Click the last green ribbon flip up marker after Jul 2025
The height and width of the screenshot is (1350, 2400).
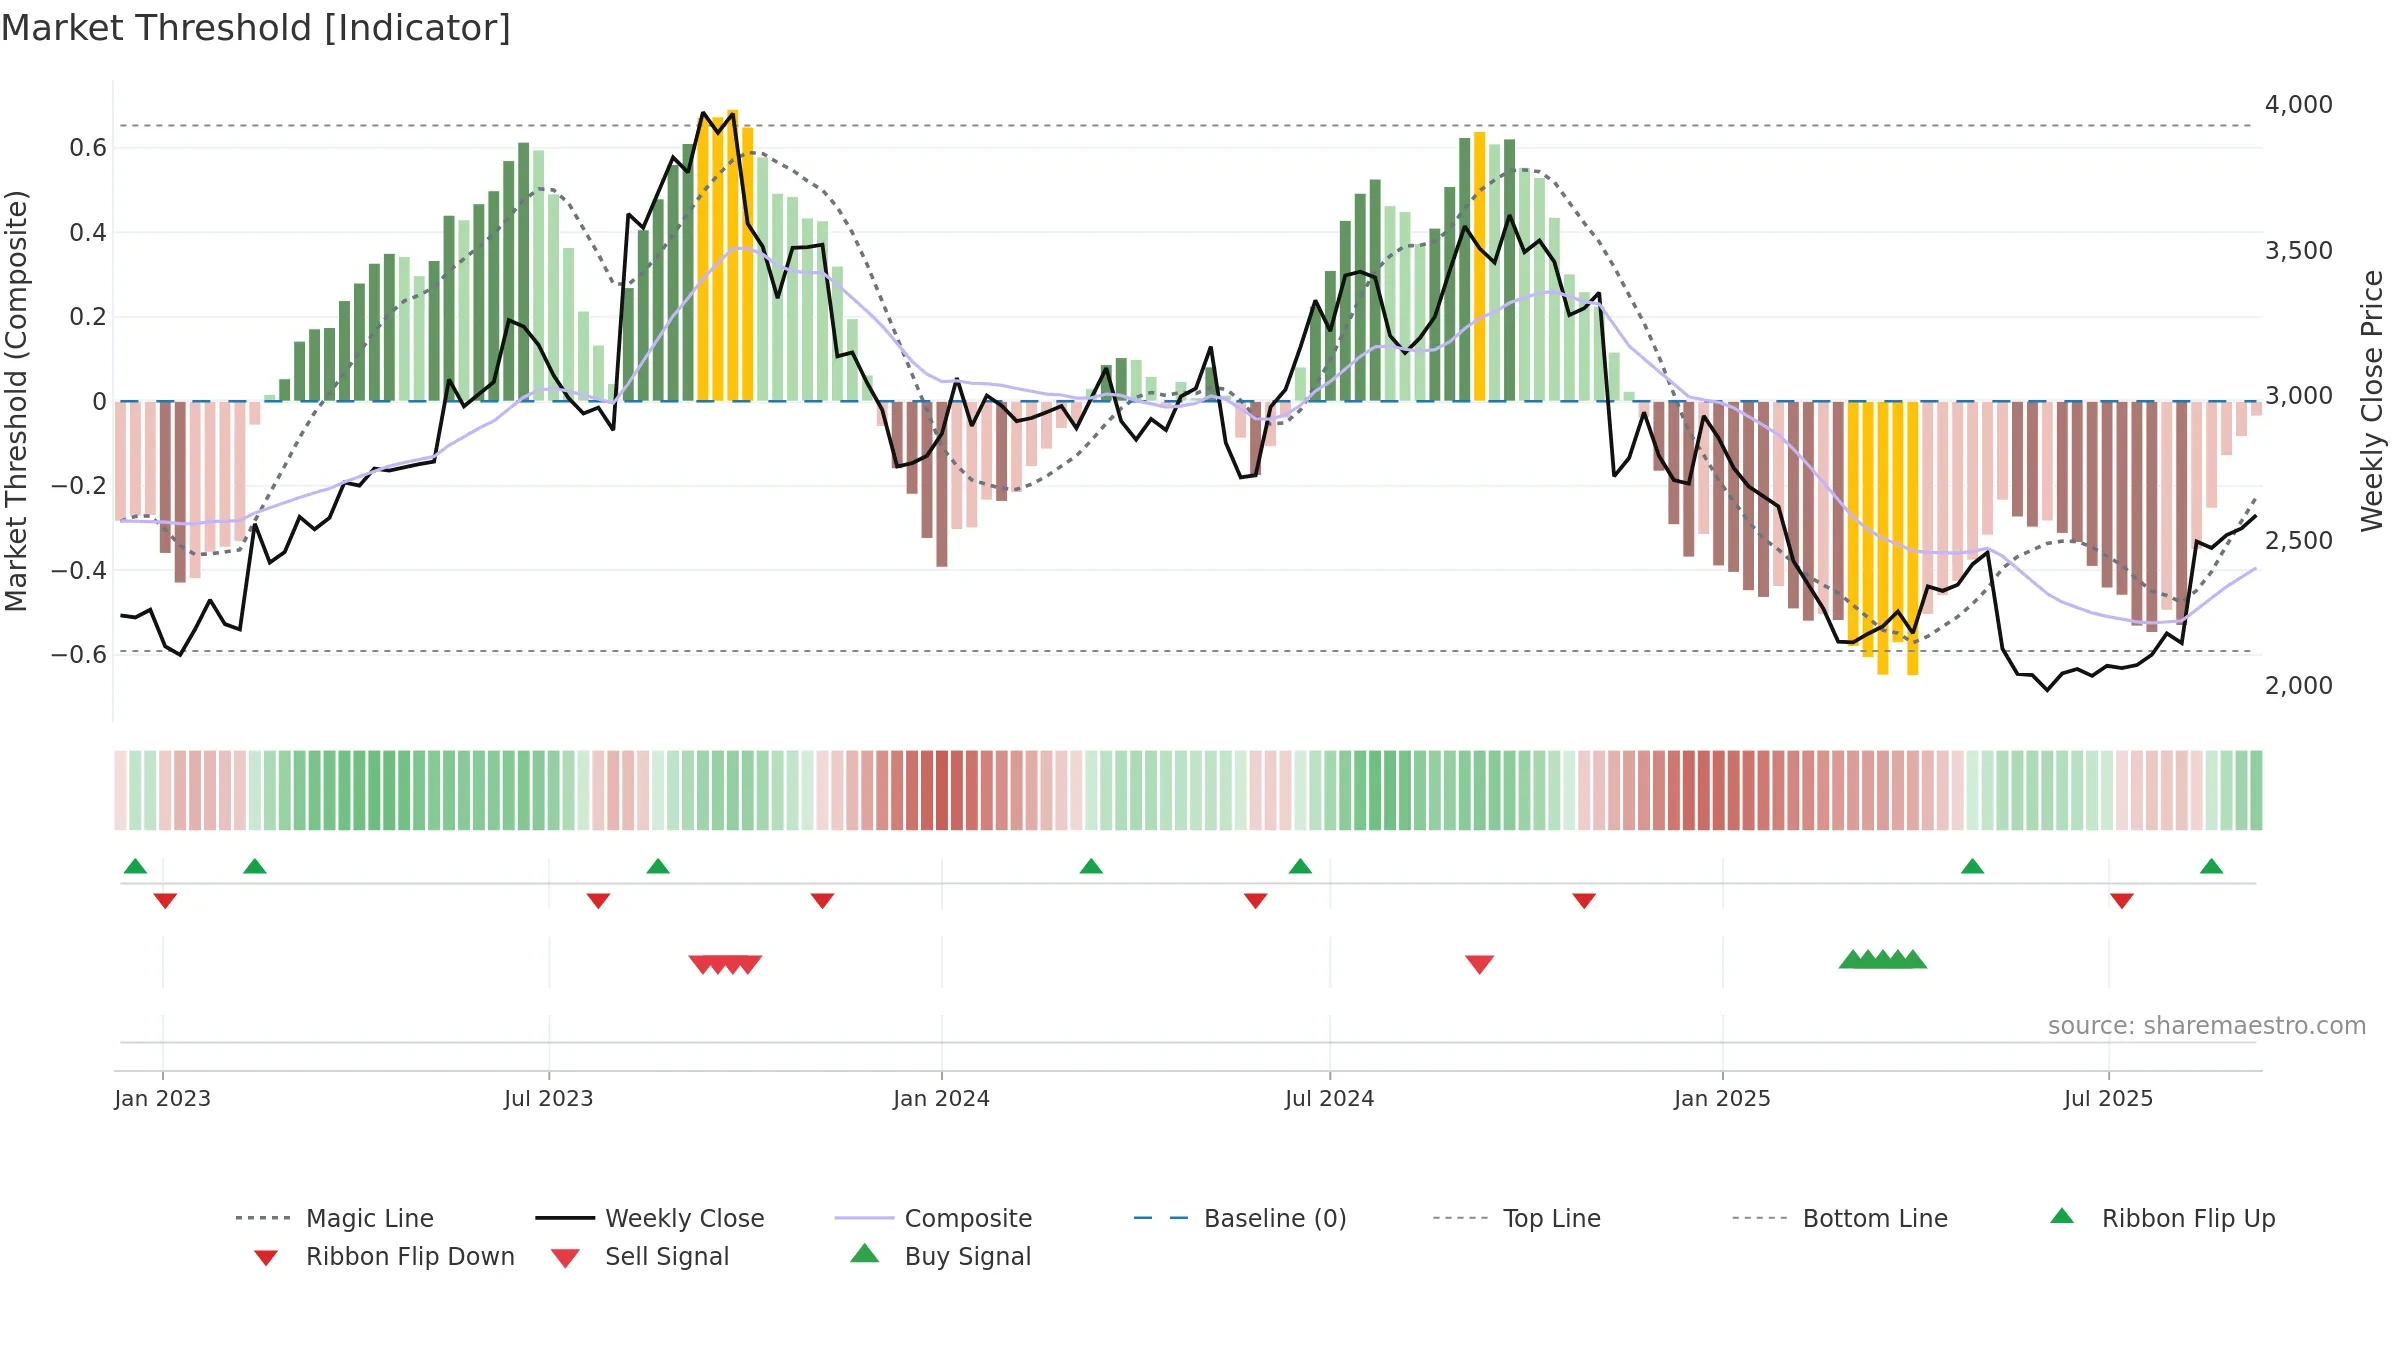[x=2211, y=866]
